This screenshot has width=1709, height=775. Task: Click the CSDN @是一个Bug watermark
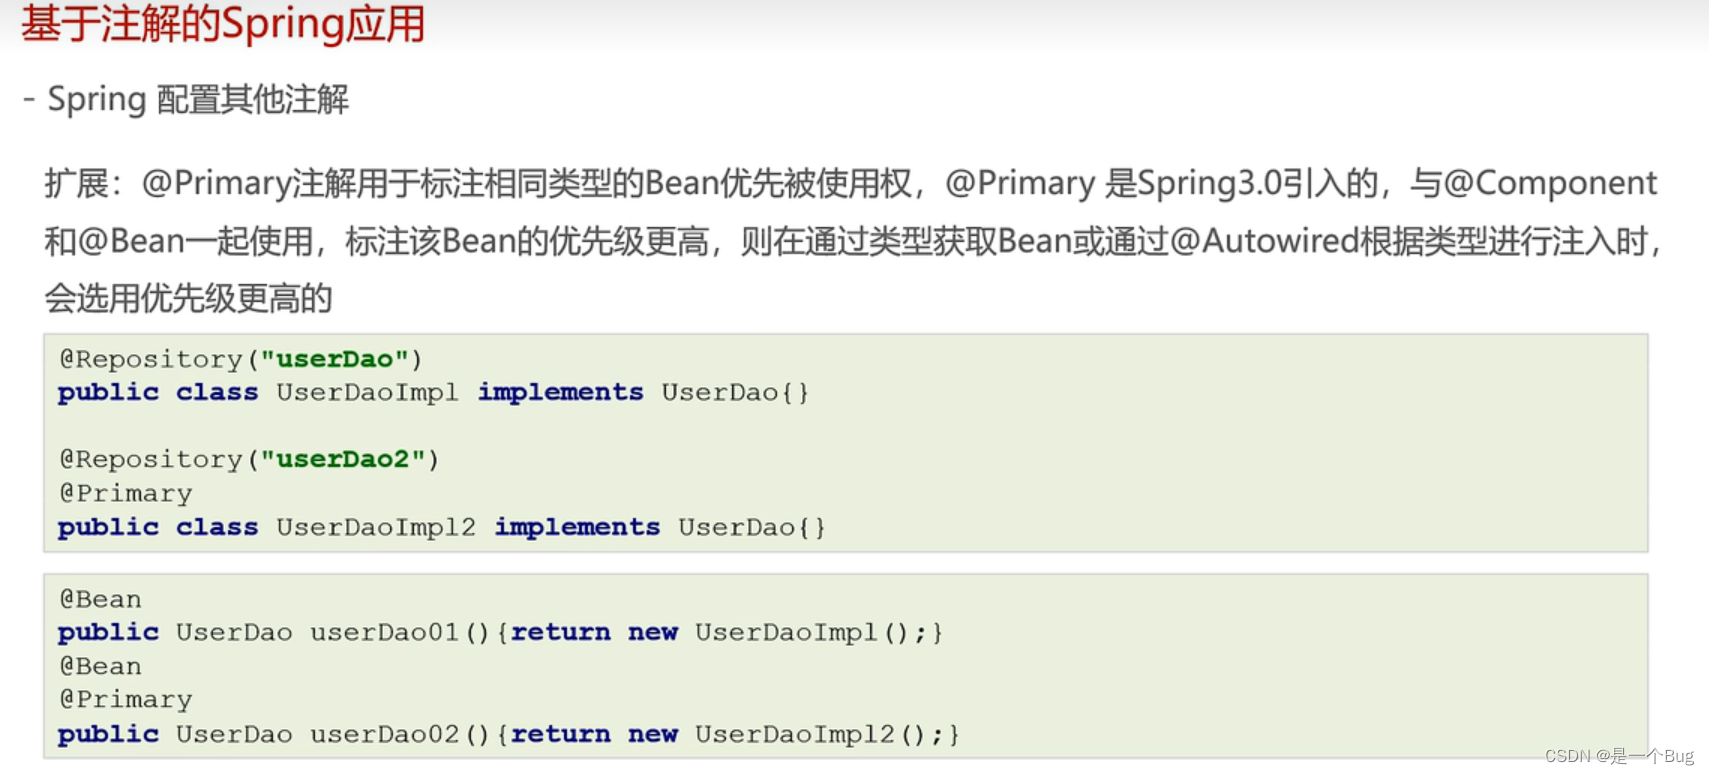(1619, 756)
